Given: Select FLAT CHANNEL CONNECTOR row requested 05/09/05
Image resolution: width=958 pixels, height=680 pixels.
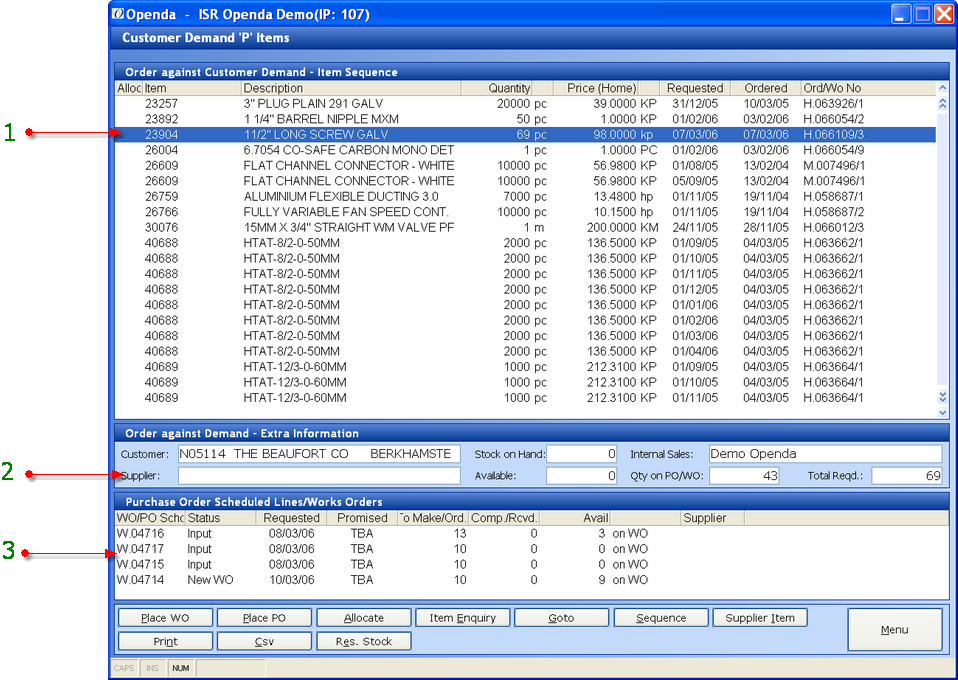Looking at the screenshot, I should [525, 181].
